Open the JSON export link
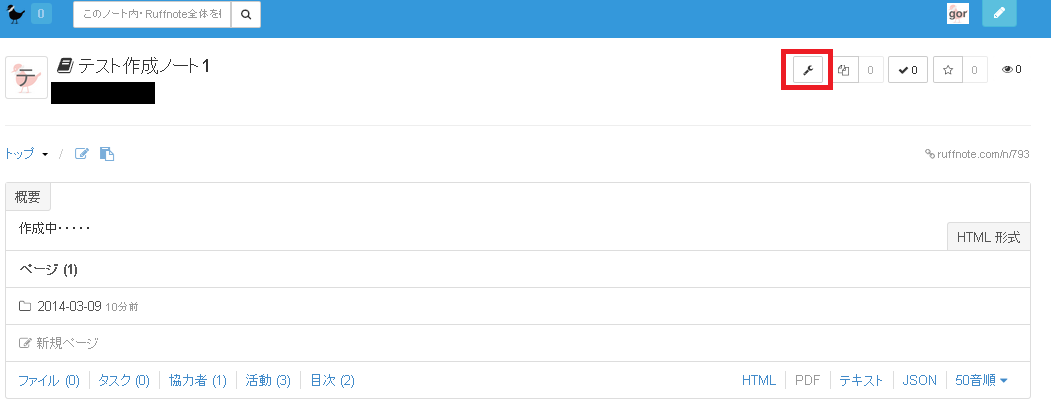 click(x=919, y=380)
